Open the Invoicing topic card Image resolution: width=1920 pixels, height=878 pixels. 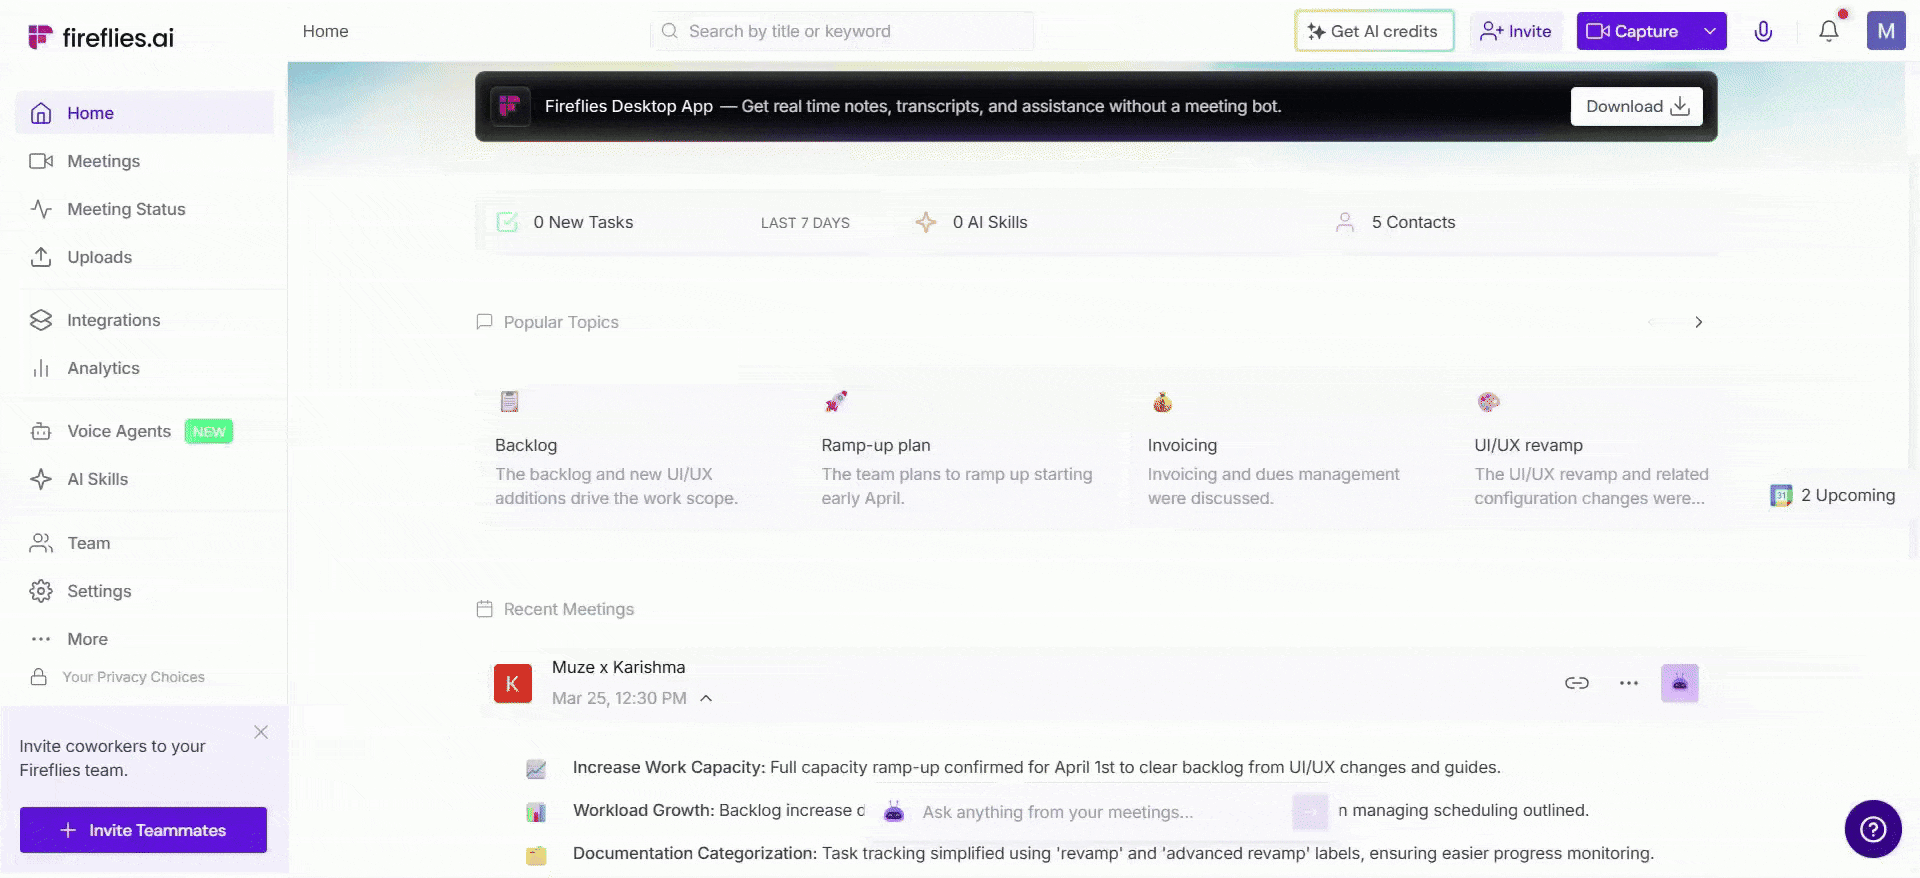click(1283, 450)
